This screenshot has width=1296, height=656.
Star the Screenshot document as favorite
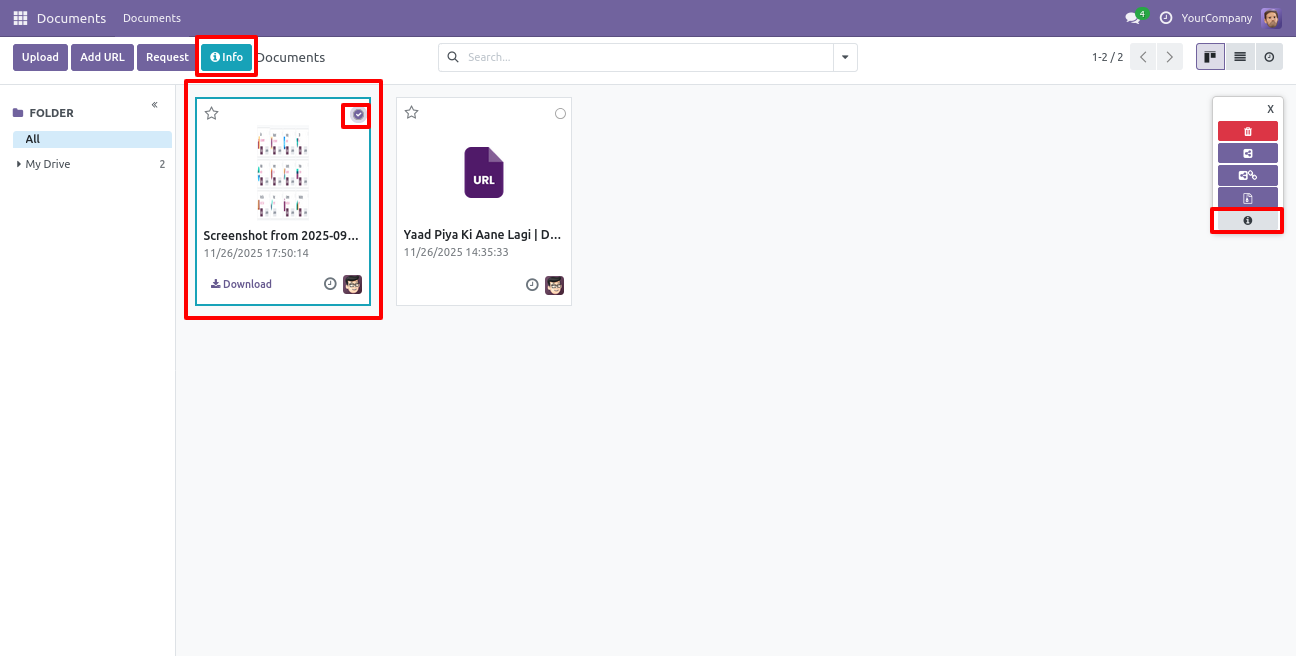(212, 113)
